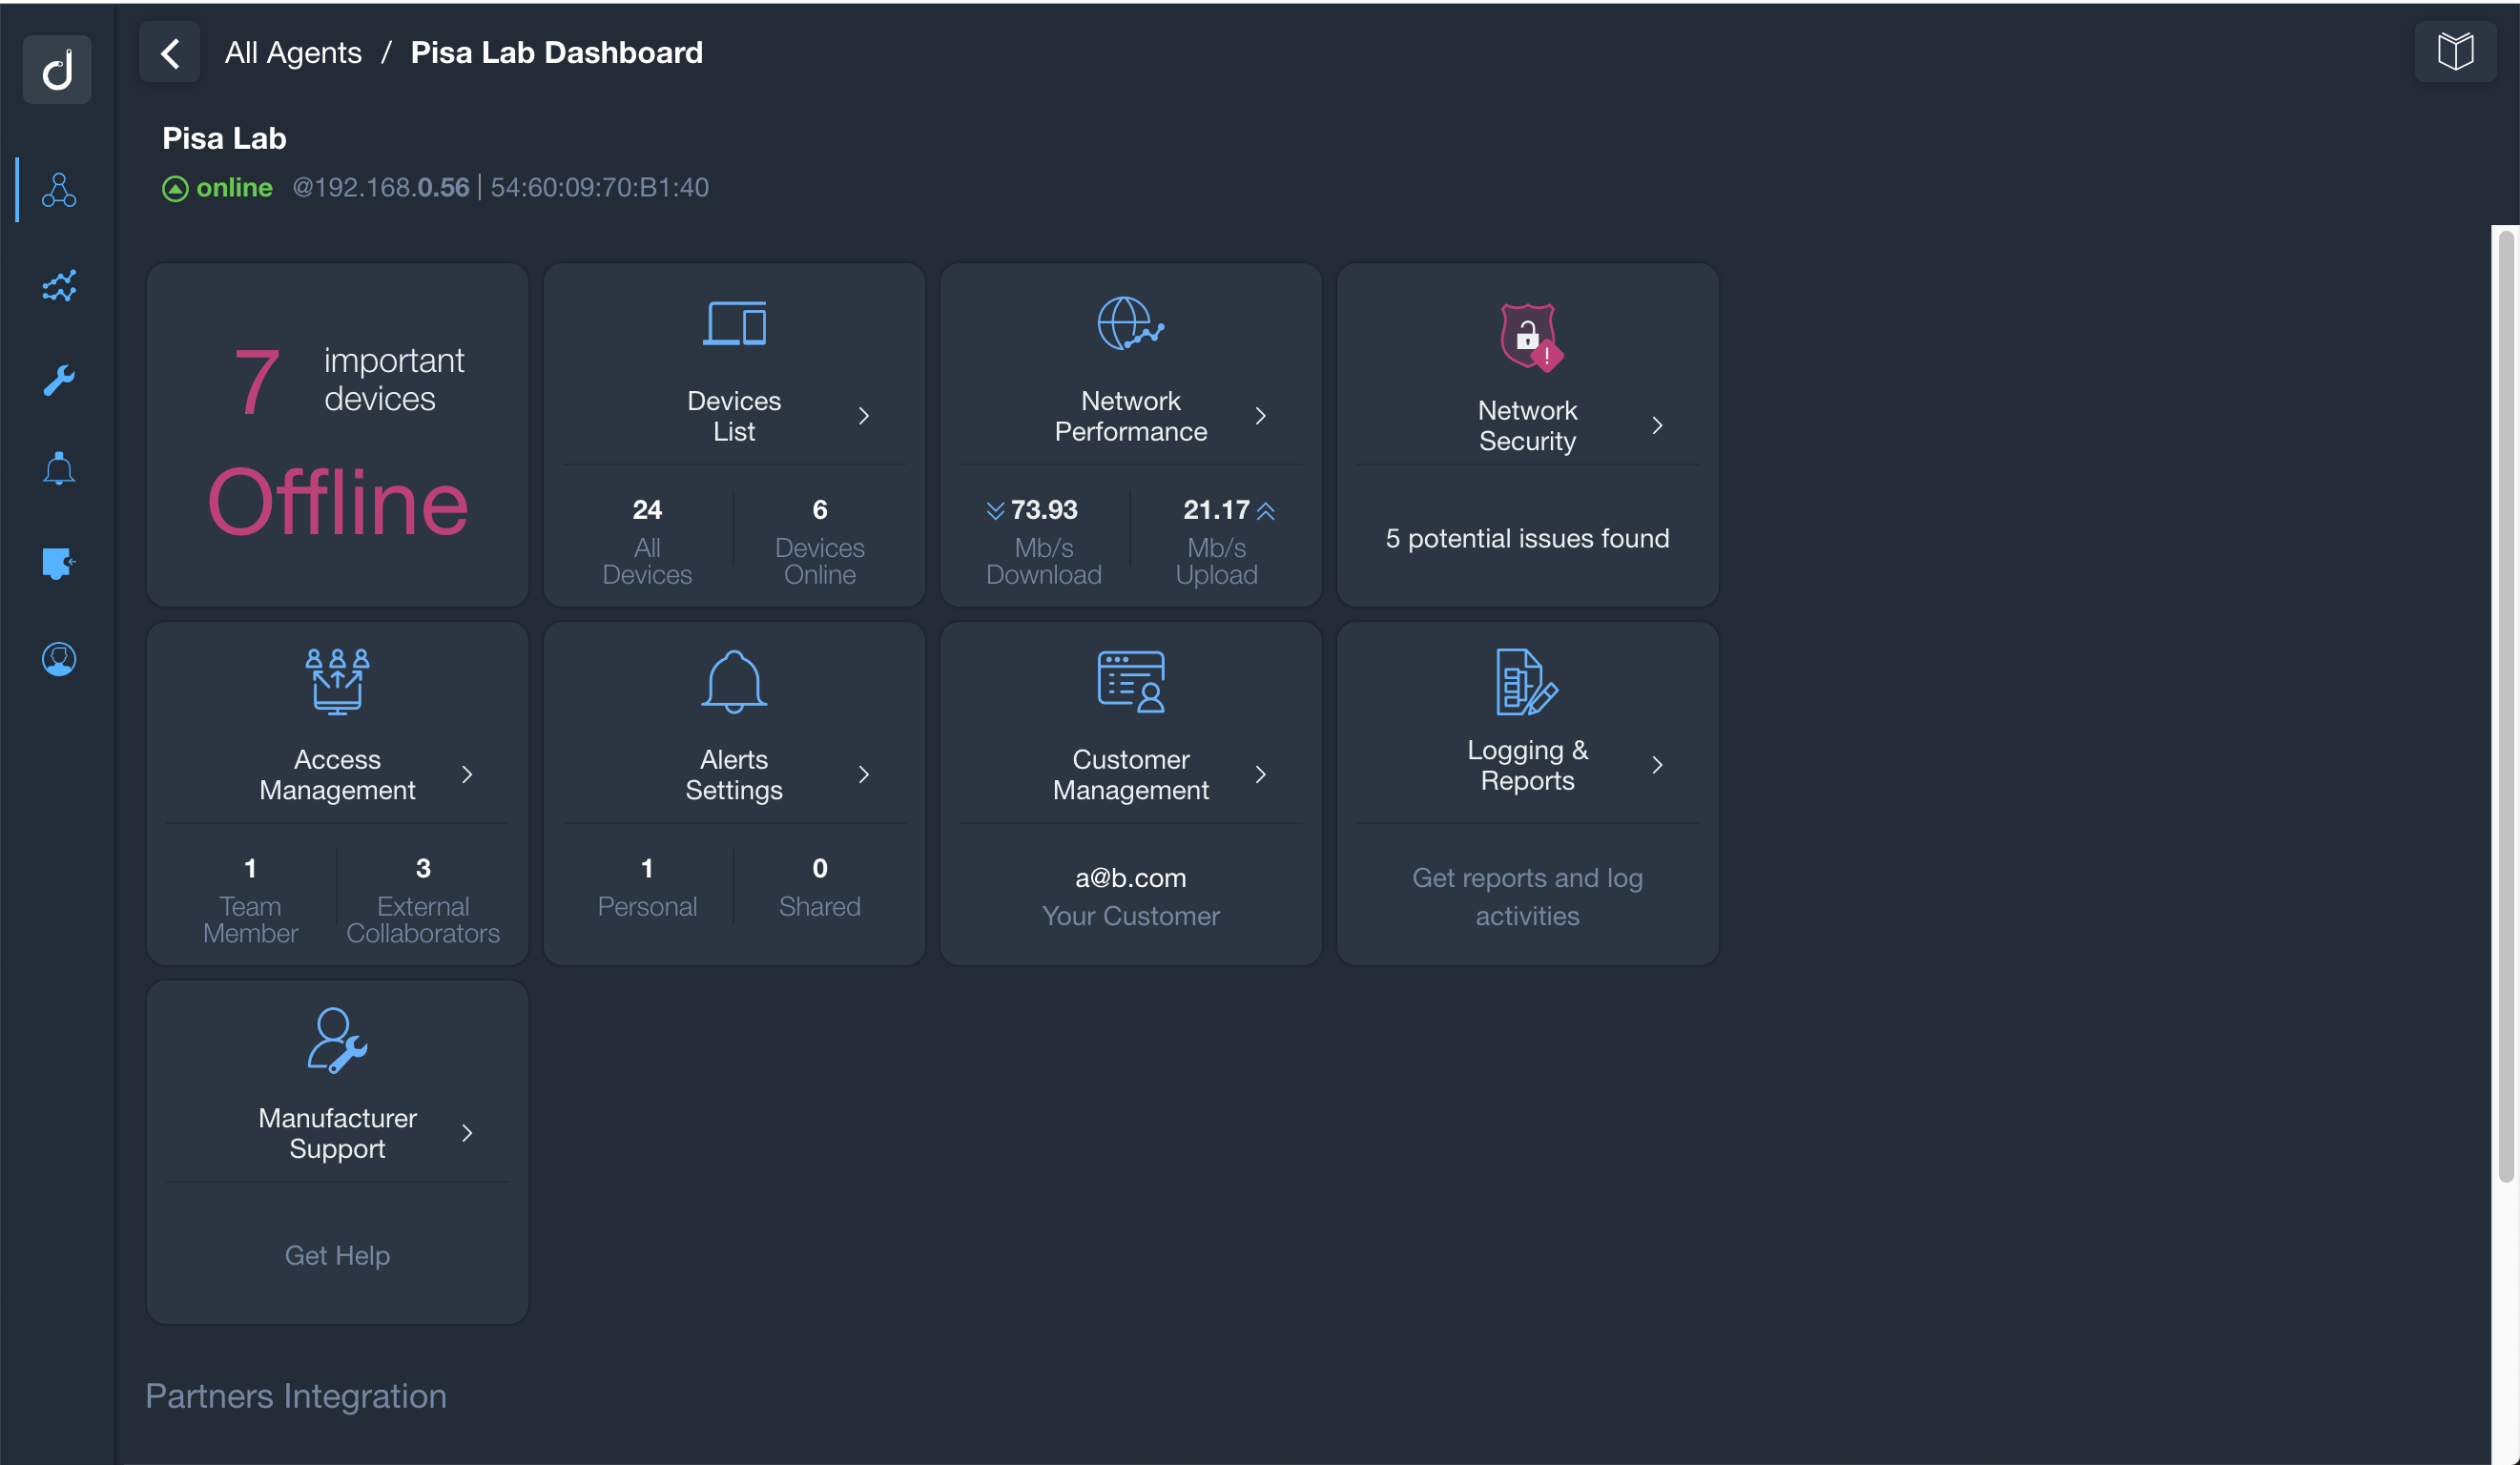Image resolution: width=2520 pixels, height=1465 pixels.
Task: Click Get Help link in Manufacturer Support
Action: (337, 1254)
